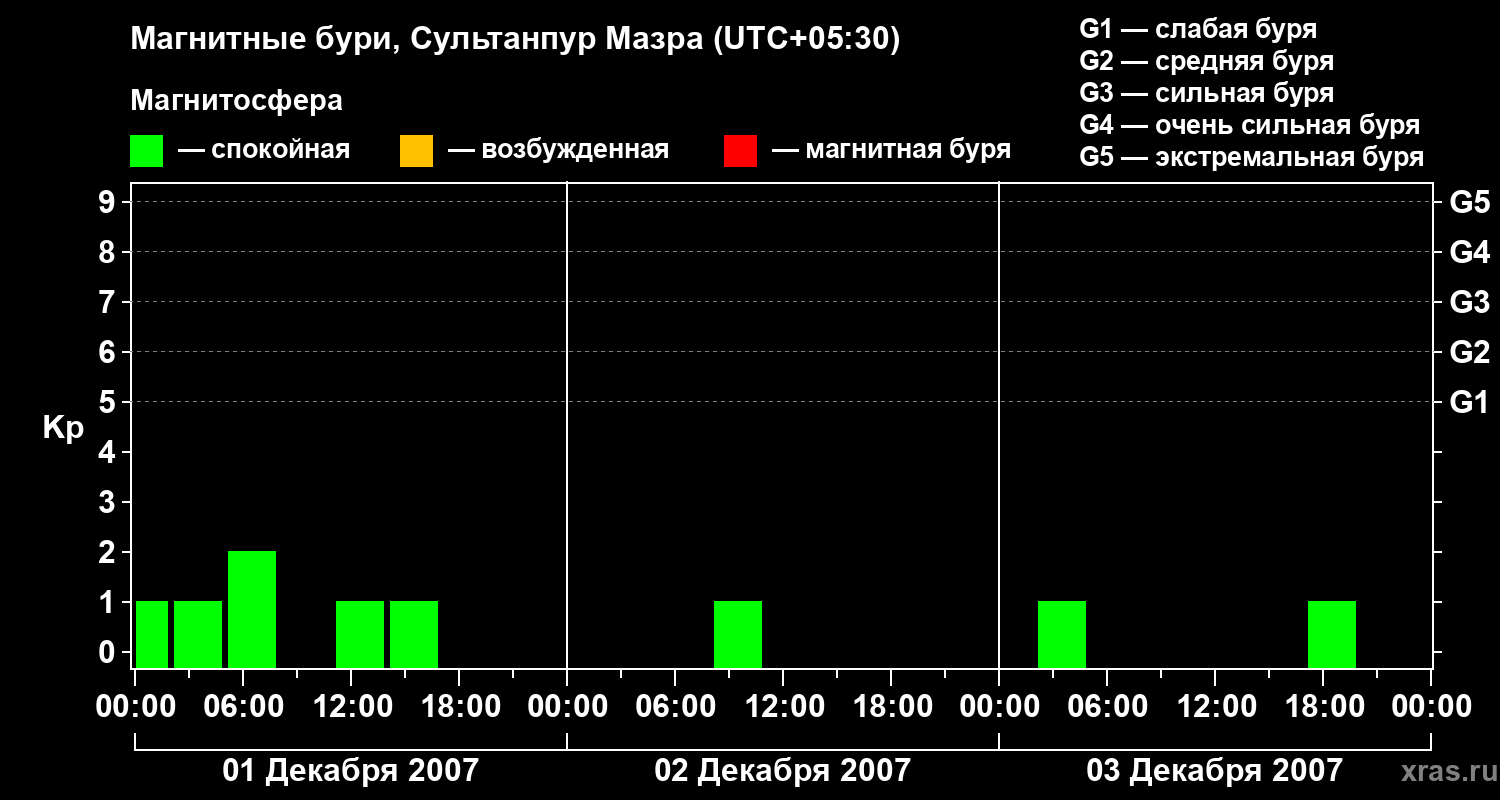
Task: Click the 'G3 — сильная буря' legend line
Action: (x=1206, y=93)
